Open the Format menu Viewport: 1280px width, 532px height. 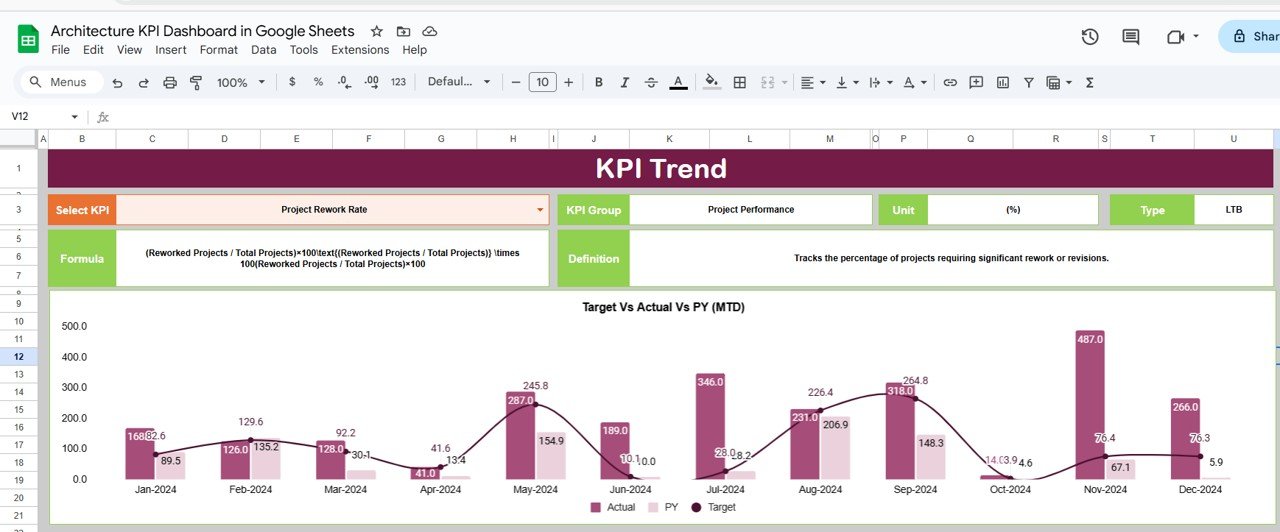tap(219, 50)
